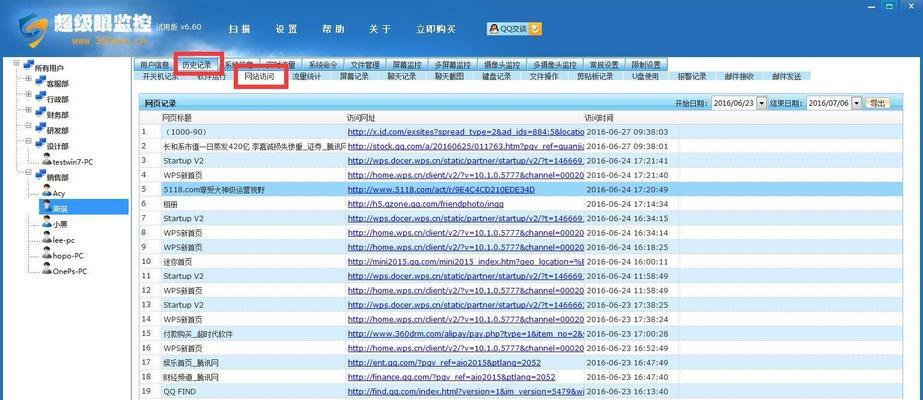Click the 小黑 user avatar icon
Image resolution: width=923 pixels, height=400 pixels.
[x=47, y=222]
